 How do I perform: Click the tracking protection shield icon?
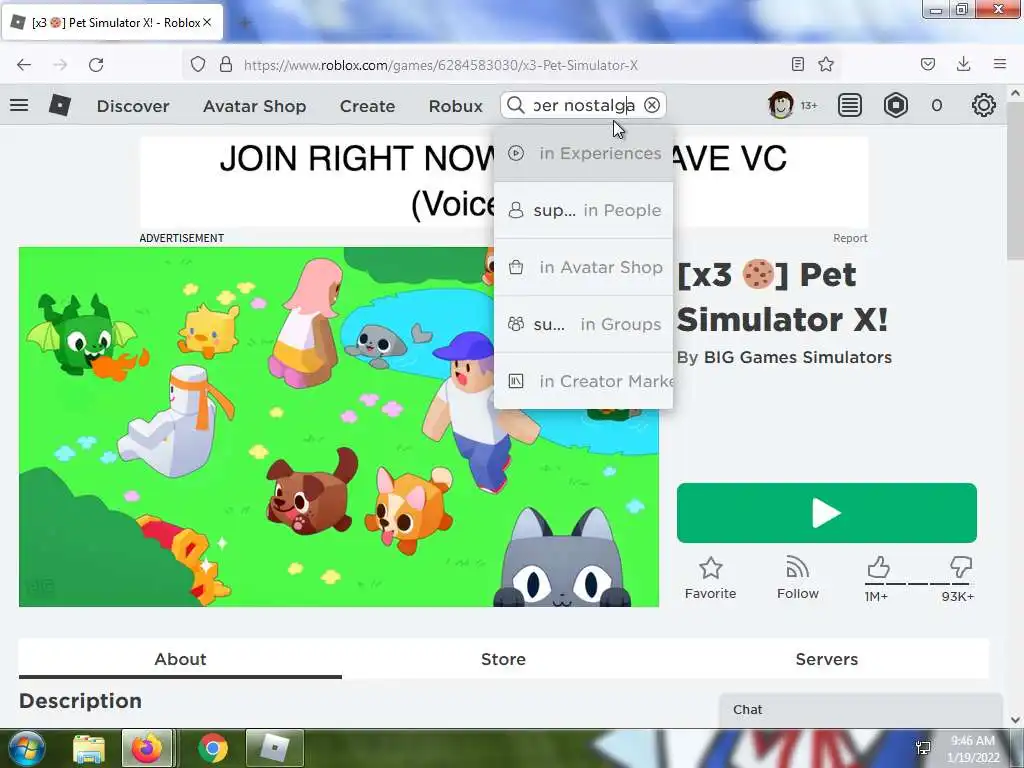pos(198,65)
